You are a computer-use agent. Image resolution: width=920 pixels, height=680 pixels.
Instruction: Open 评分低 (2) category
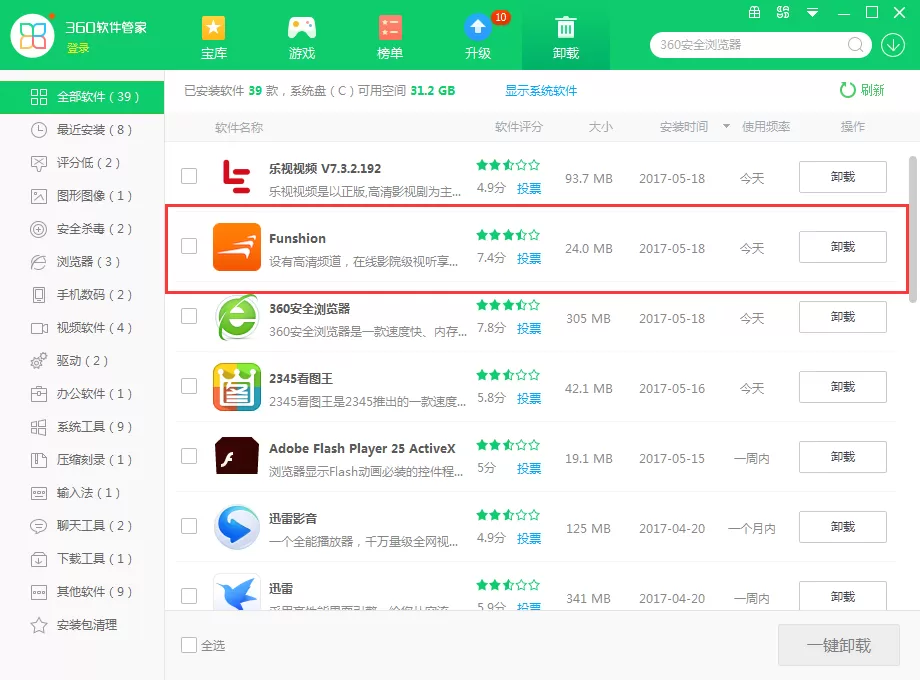(82, 163)
